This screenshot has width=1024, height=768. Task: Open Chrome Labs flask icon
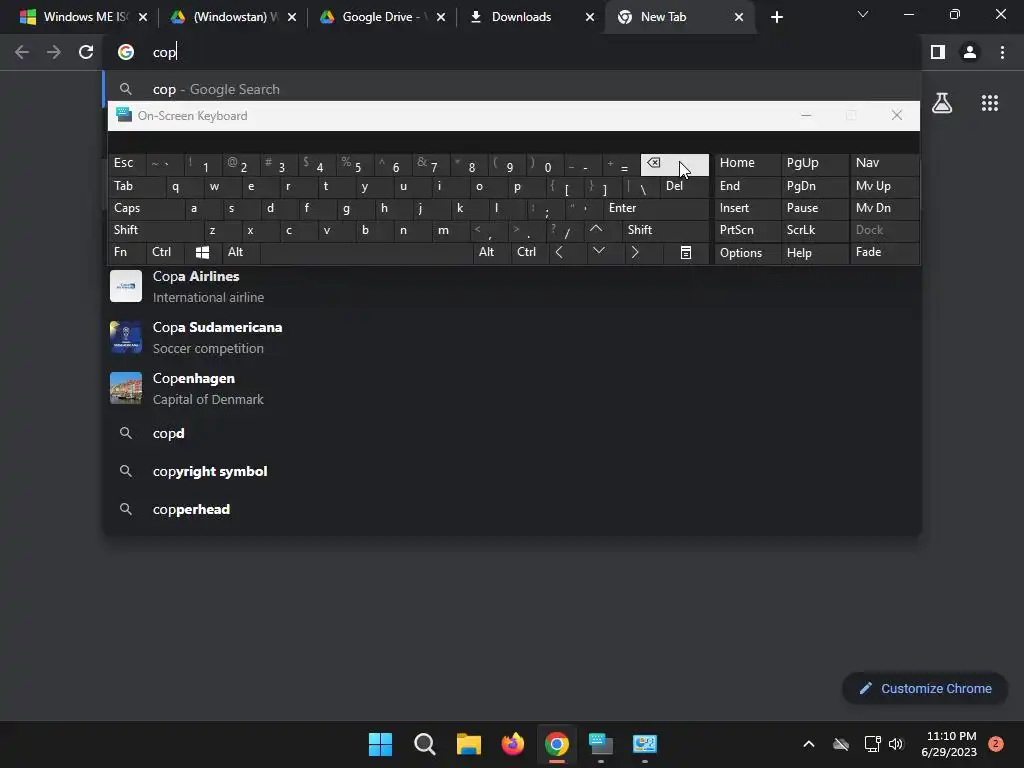point(942,103)
